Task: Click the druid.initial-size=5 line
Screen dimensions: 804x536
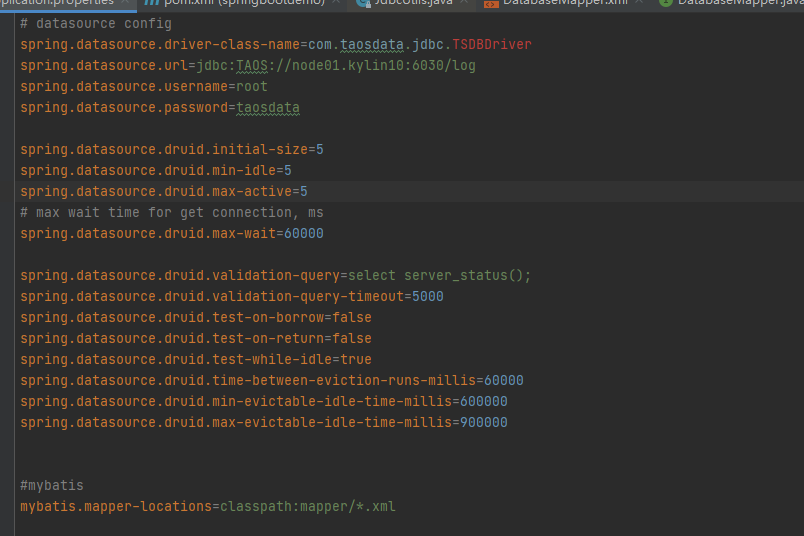Action: click(172, 150)
